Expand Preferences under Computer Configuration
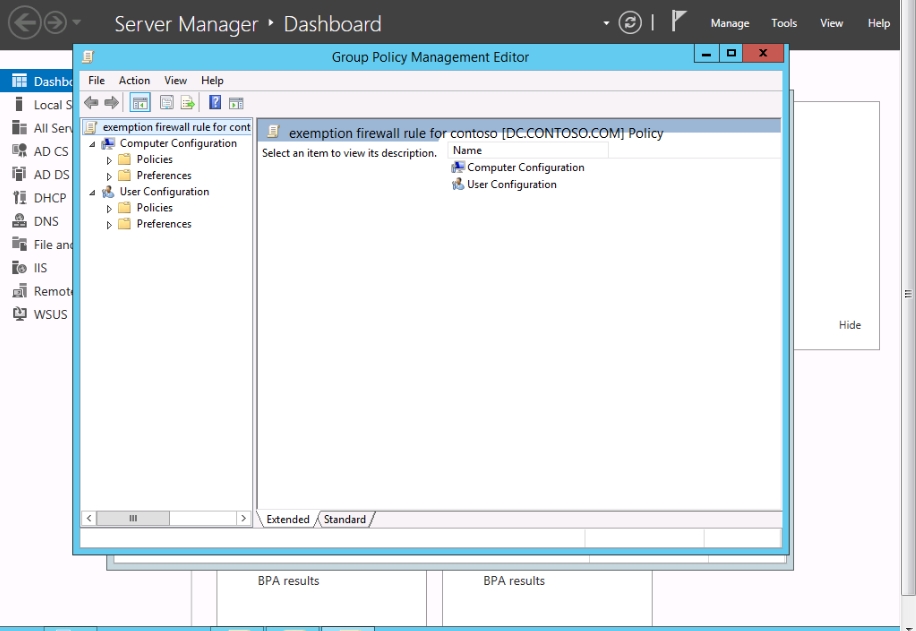Screen dimensions: 916x631 [x=109, y=176]
